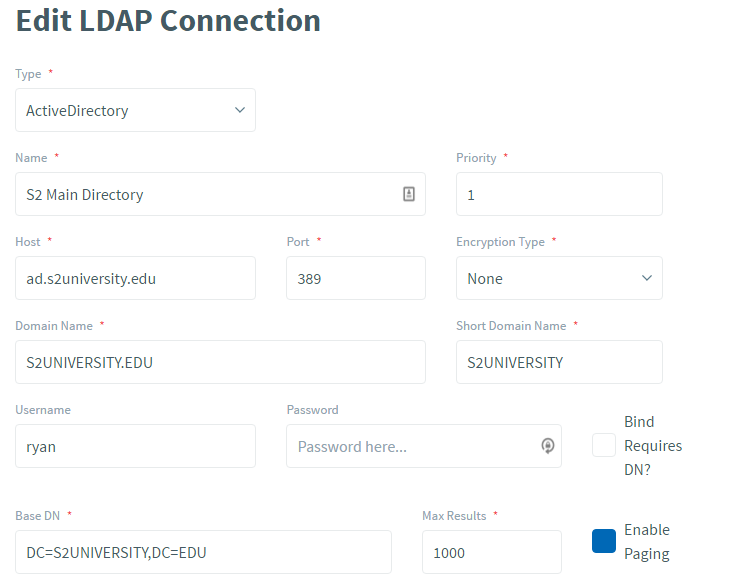Open the Encryption Type dropdown showing None
This screenshot has height=581, width=742.
pyautogui.click(x=558, y=278)
